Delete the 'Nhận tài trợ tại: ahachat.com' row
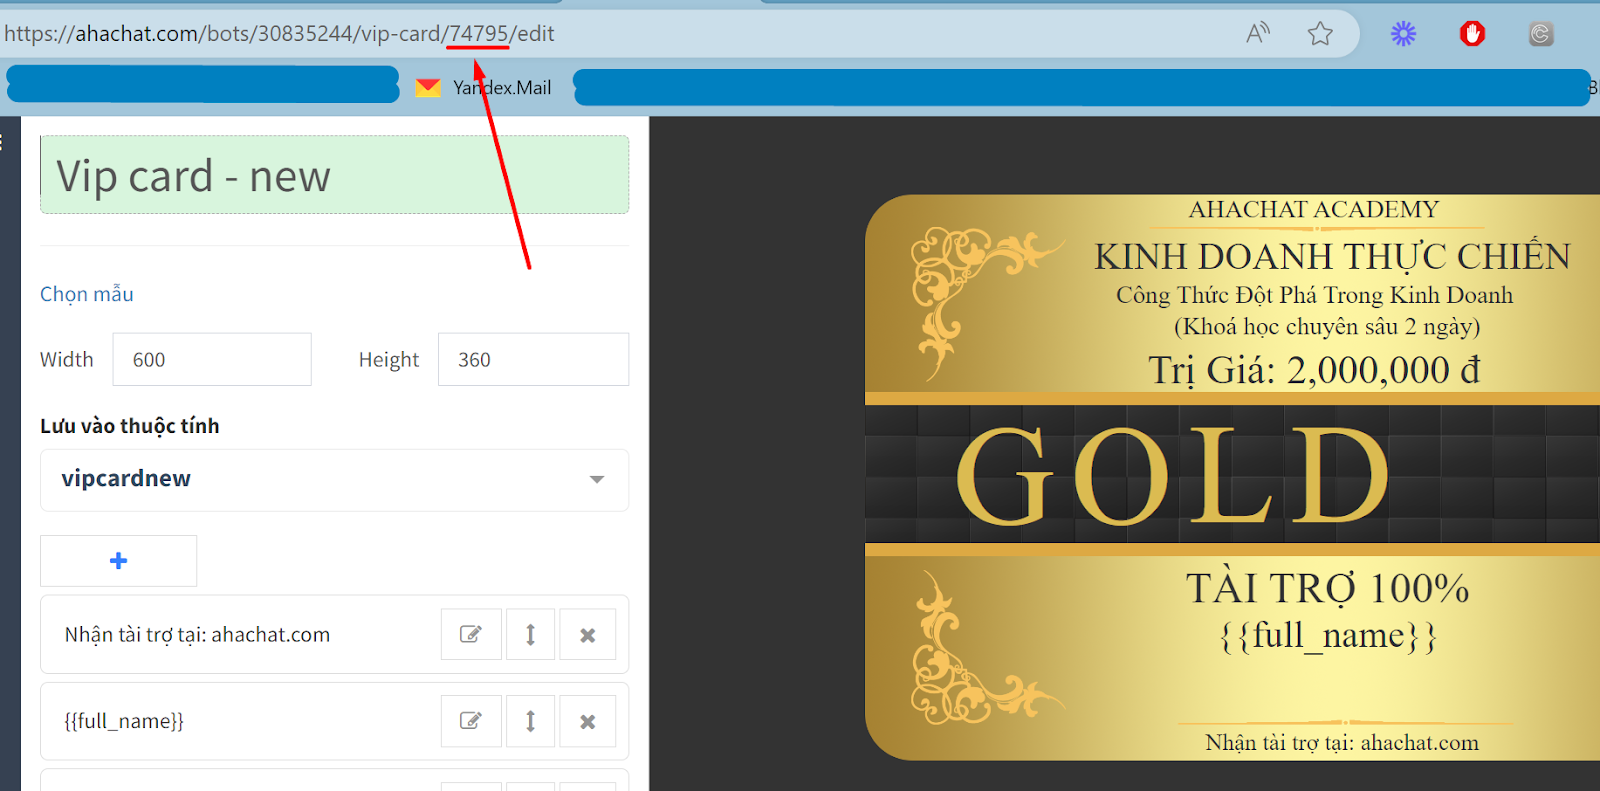The height and width of the screenshot is (791, 1600). (x=588, y=634)
